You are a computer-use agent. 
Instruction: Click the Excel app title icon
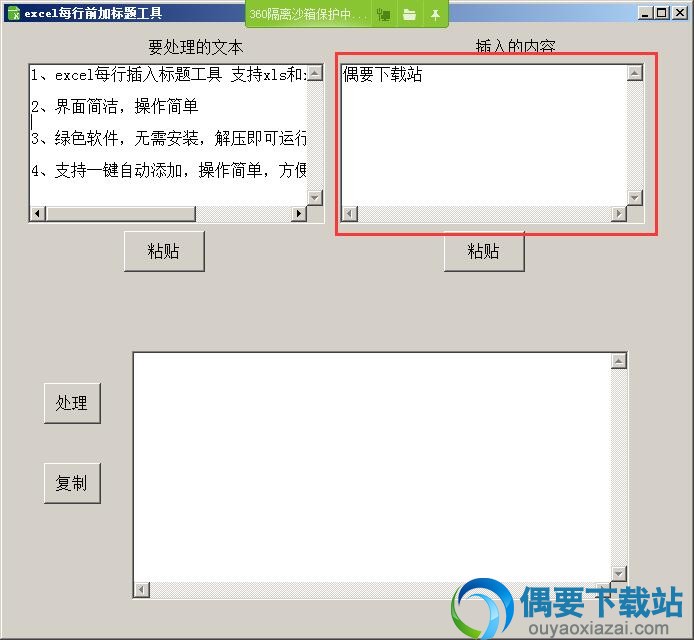pos(14,13)
